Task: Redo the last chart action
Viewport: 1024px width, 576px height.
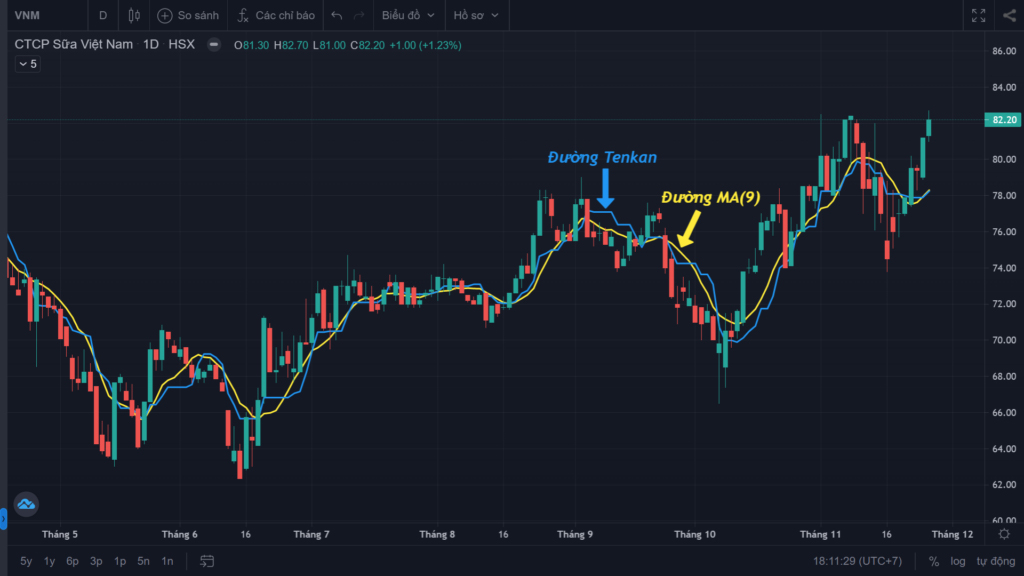Action: tap(359, 15)
